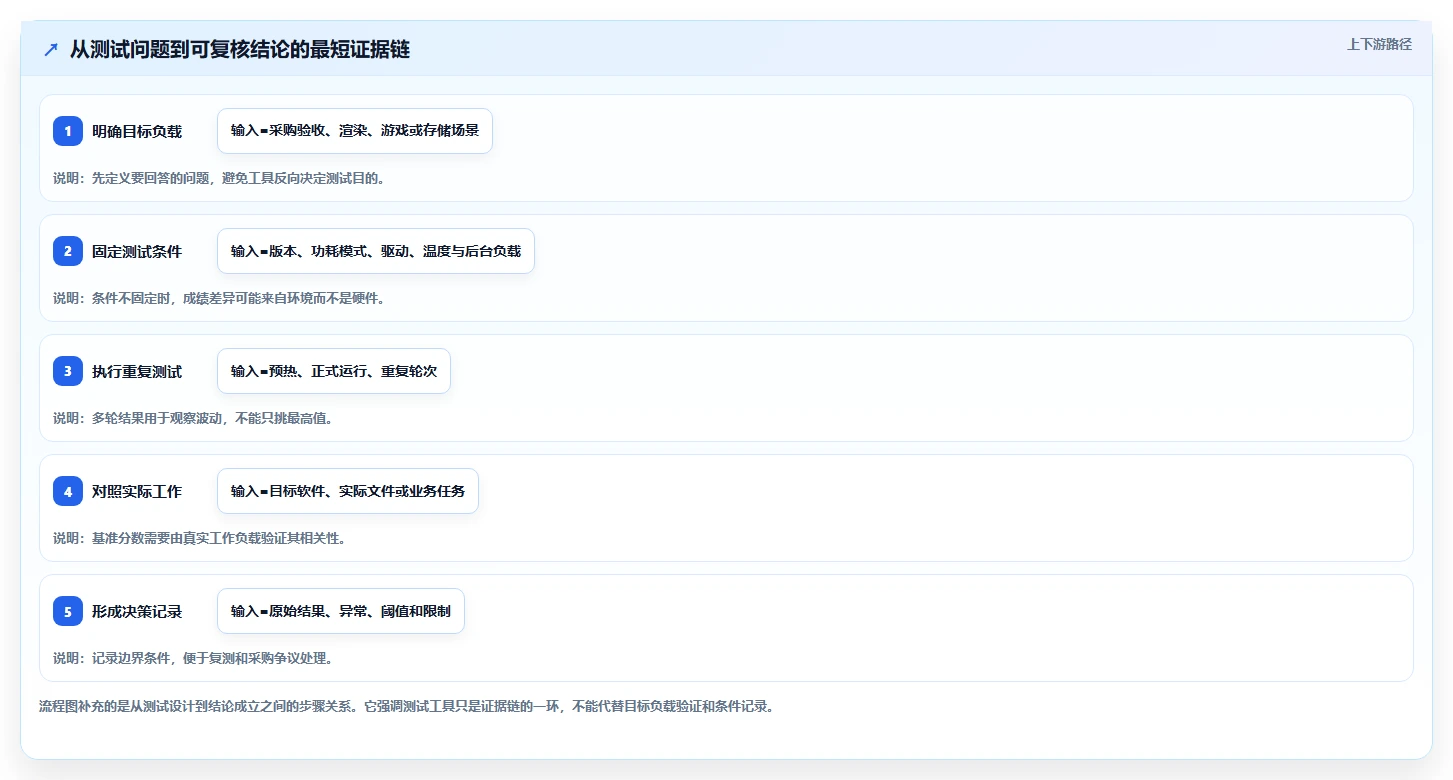1453x780 pixels.
Task: Select the 明确目标负载 step title
Action: tap(137, 131)
